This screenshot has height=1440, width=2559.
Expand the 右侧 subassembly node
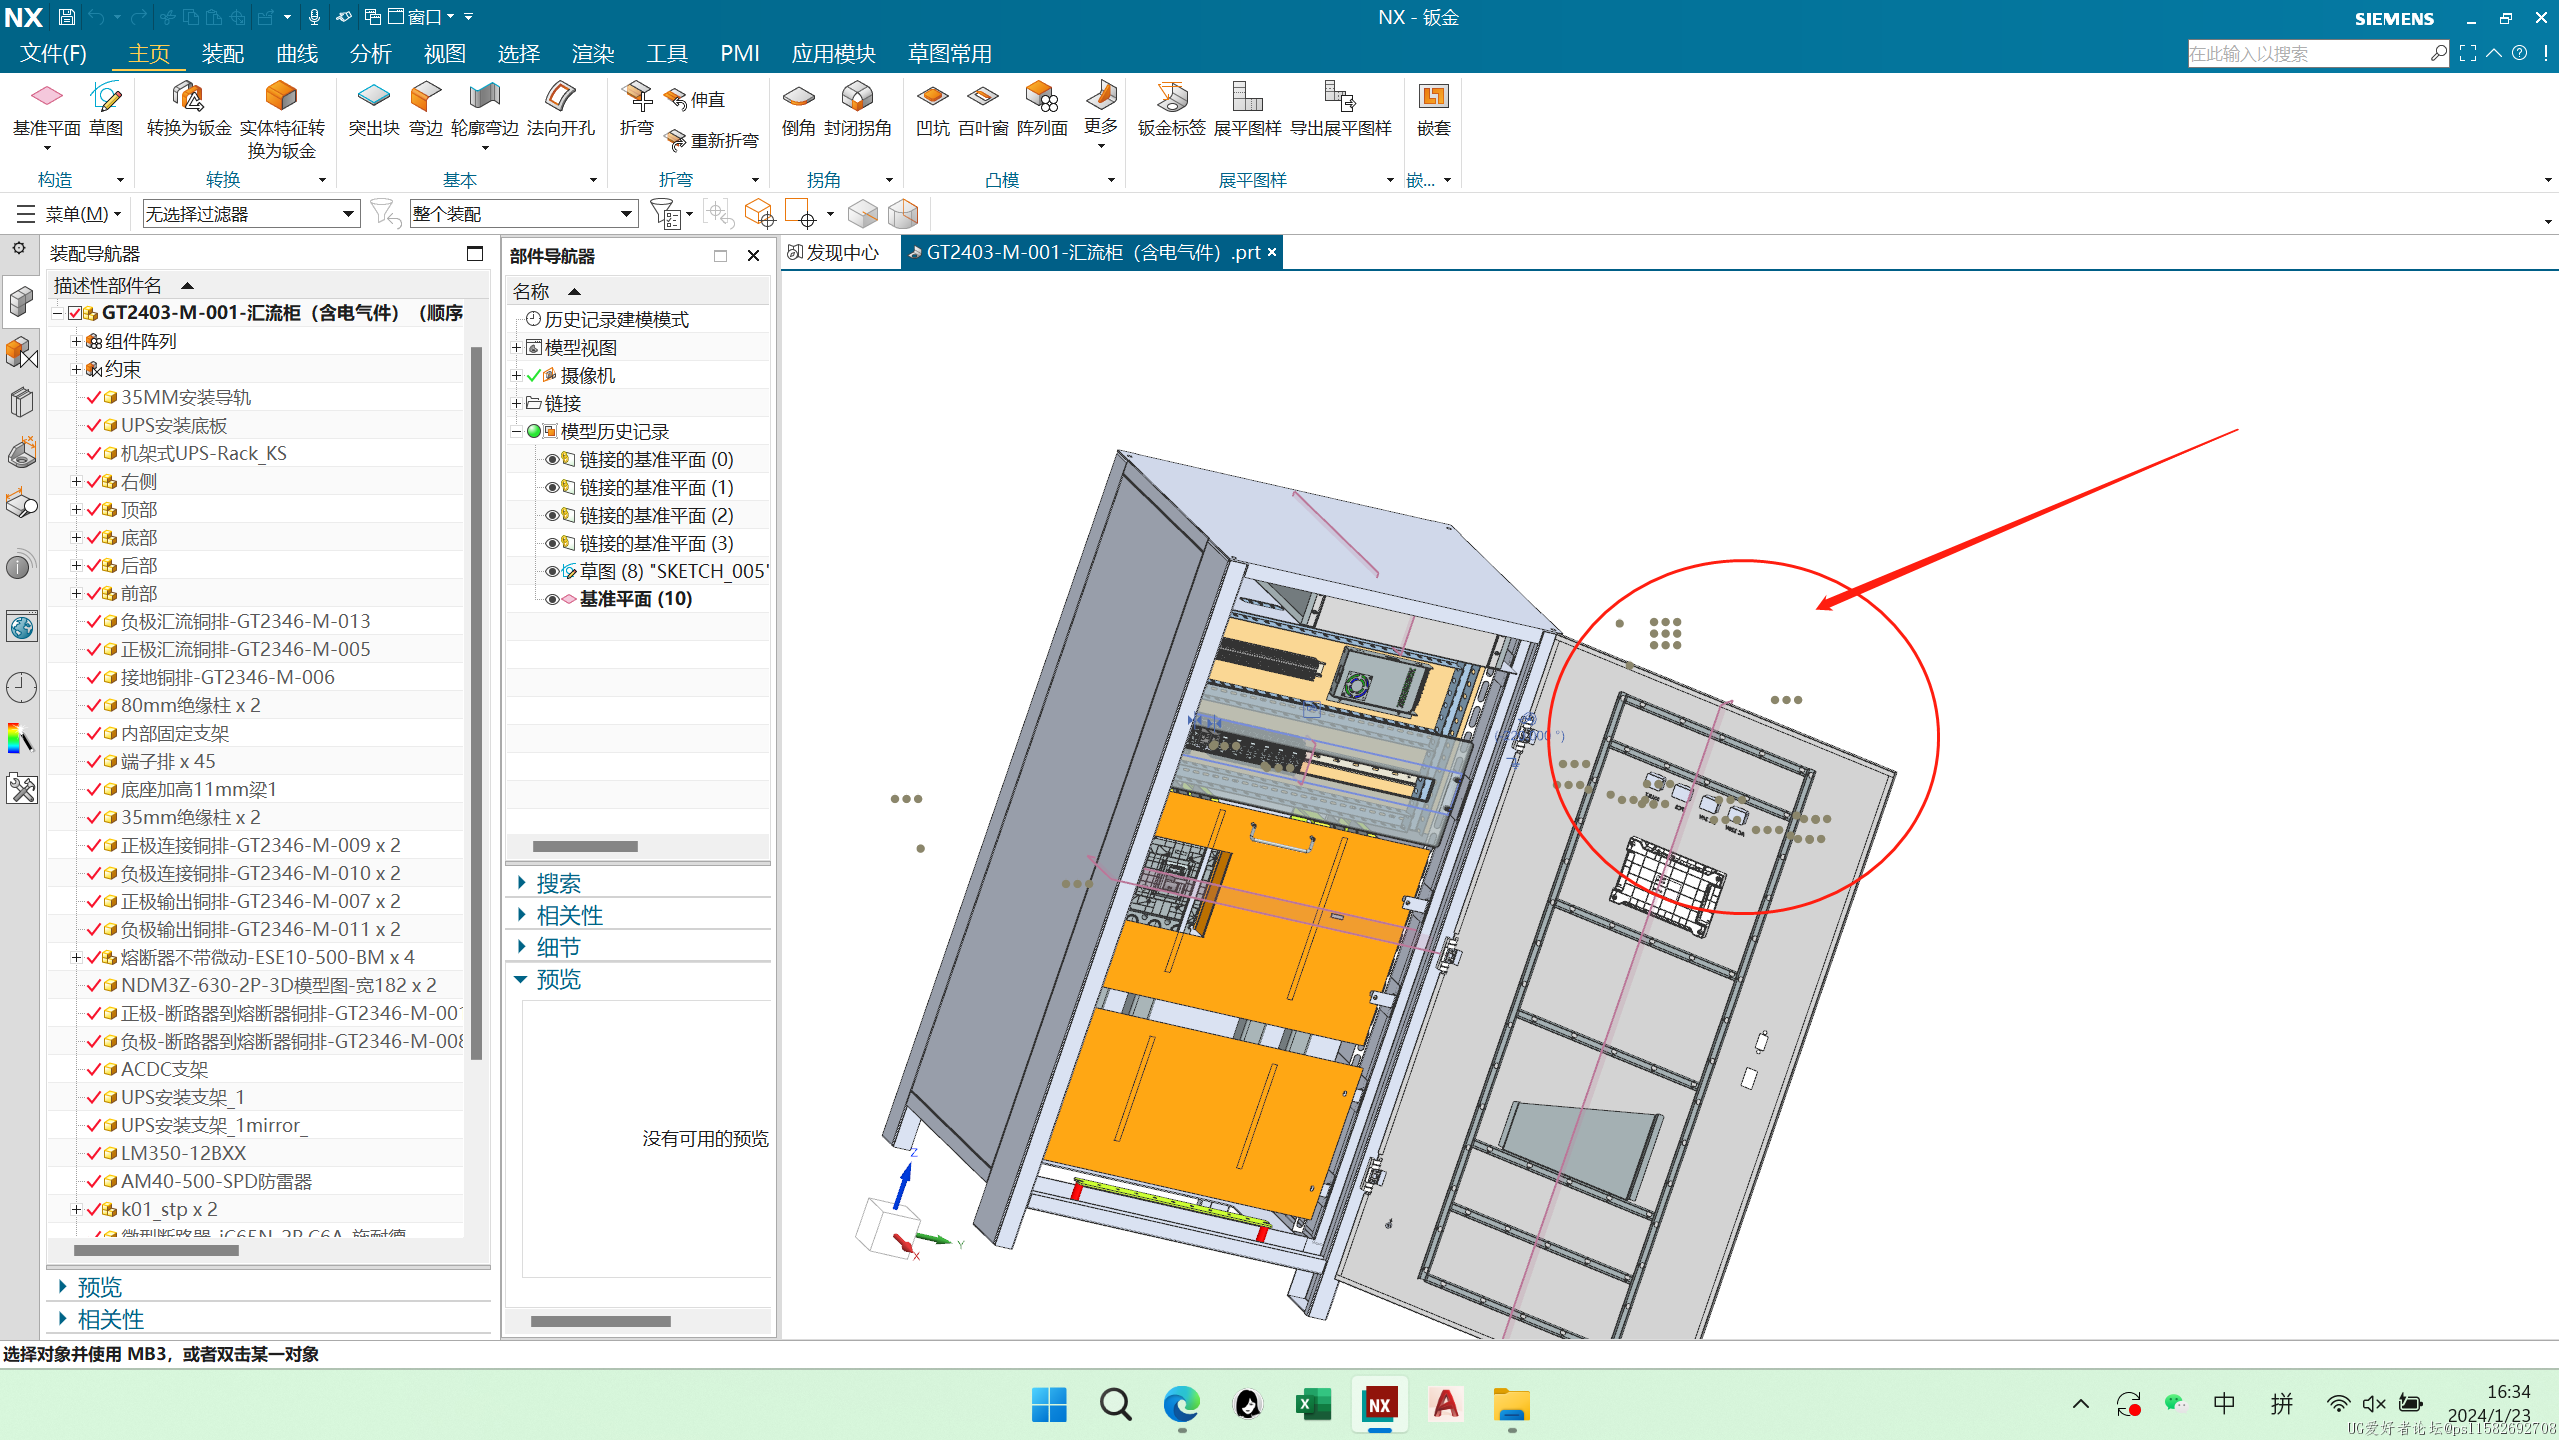coord(76,481)
